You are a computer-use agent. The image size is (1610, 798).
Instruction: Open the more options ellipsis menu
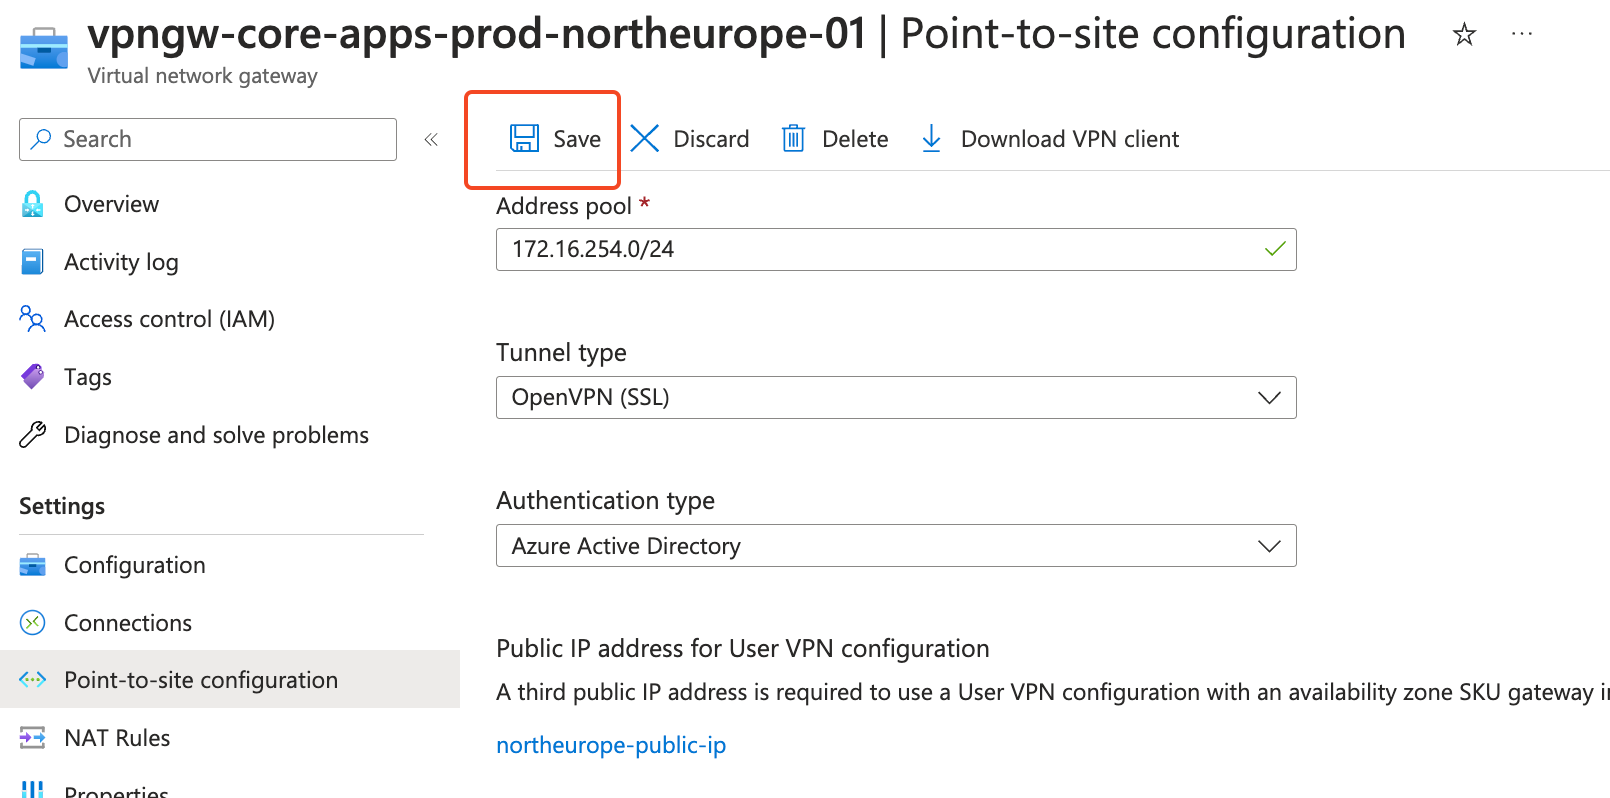[1522, 34]
